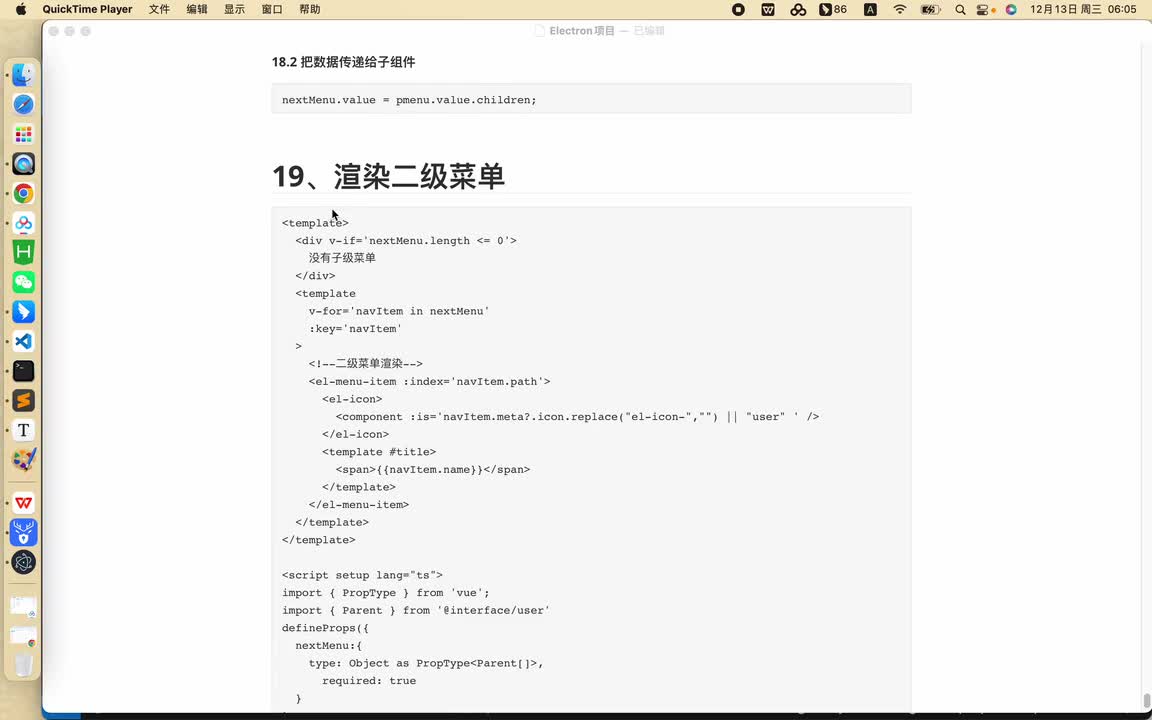Open the 编辑 menu
The height and width of the screenshot is (720, 1152).
pos(197,10)
